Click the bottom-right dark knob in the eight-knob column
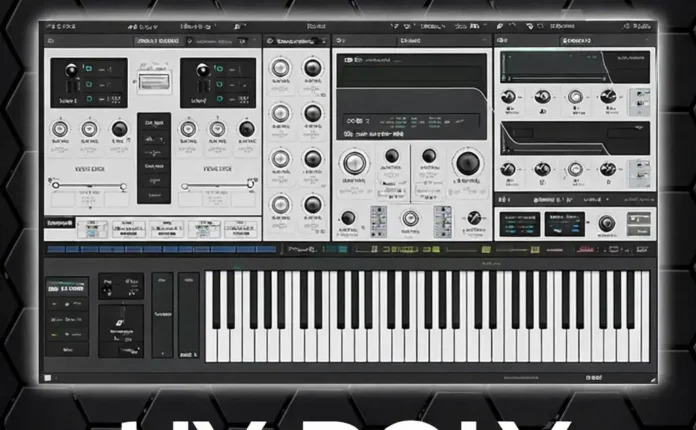Viewport: 696px width, 430px height. point(312,205)
